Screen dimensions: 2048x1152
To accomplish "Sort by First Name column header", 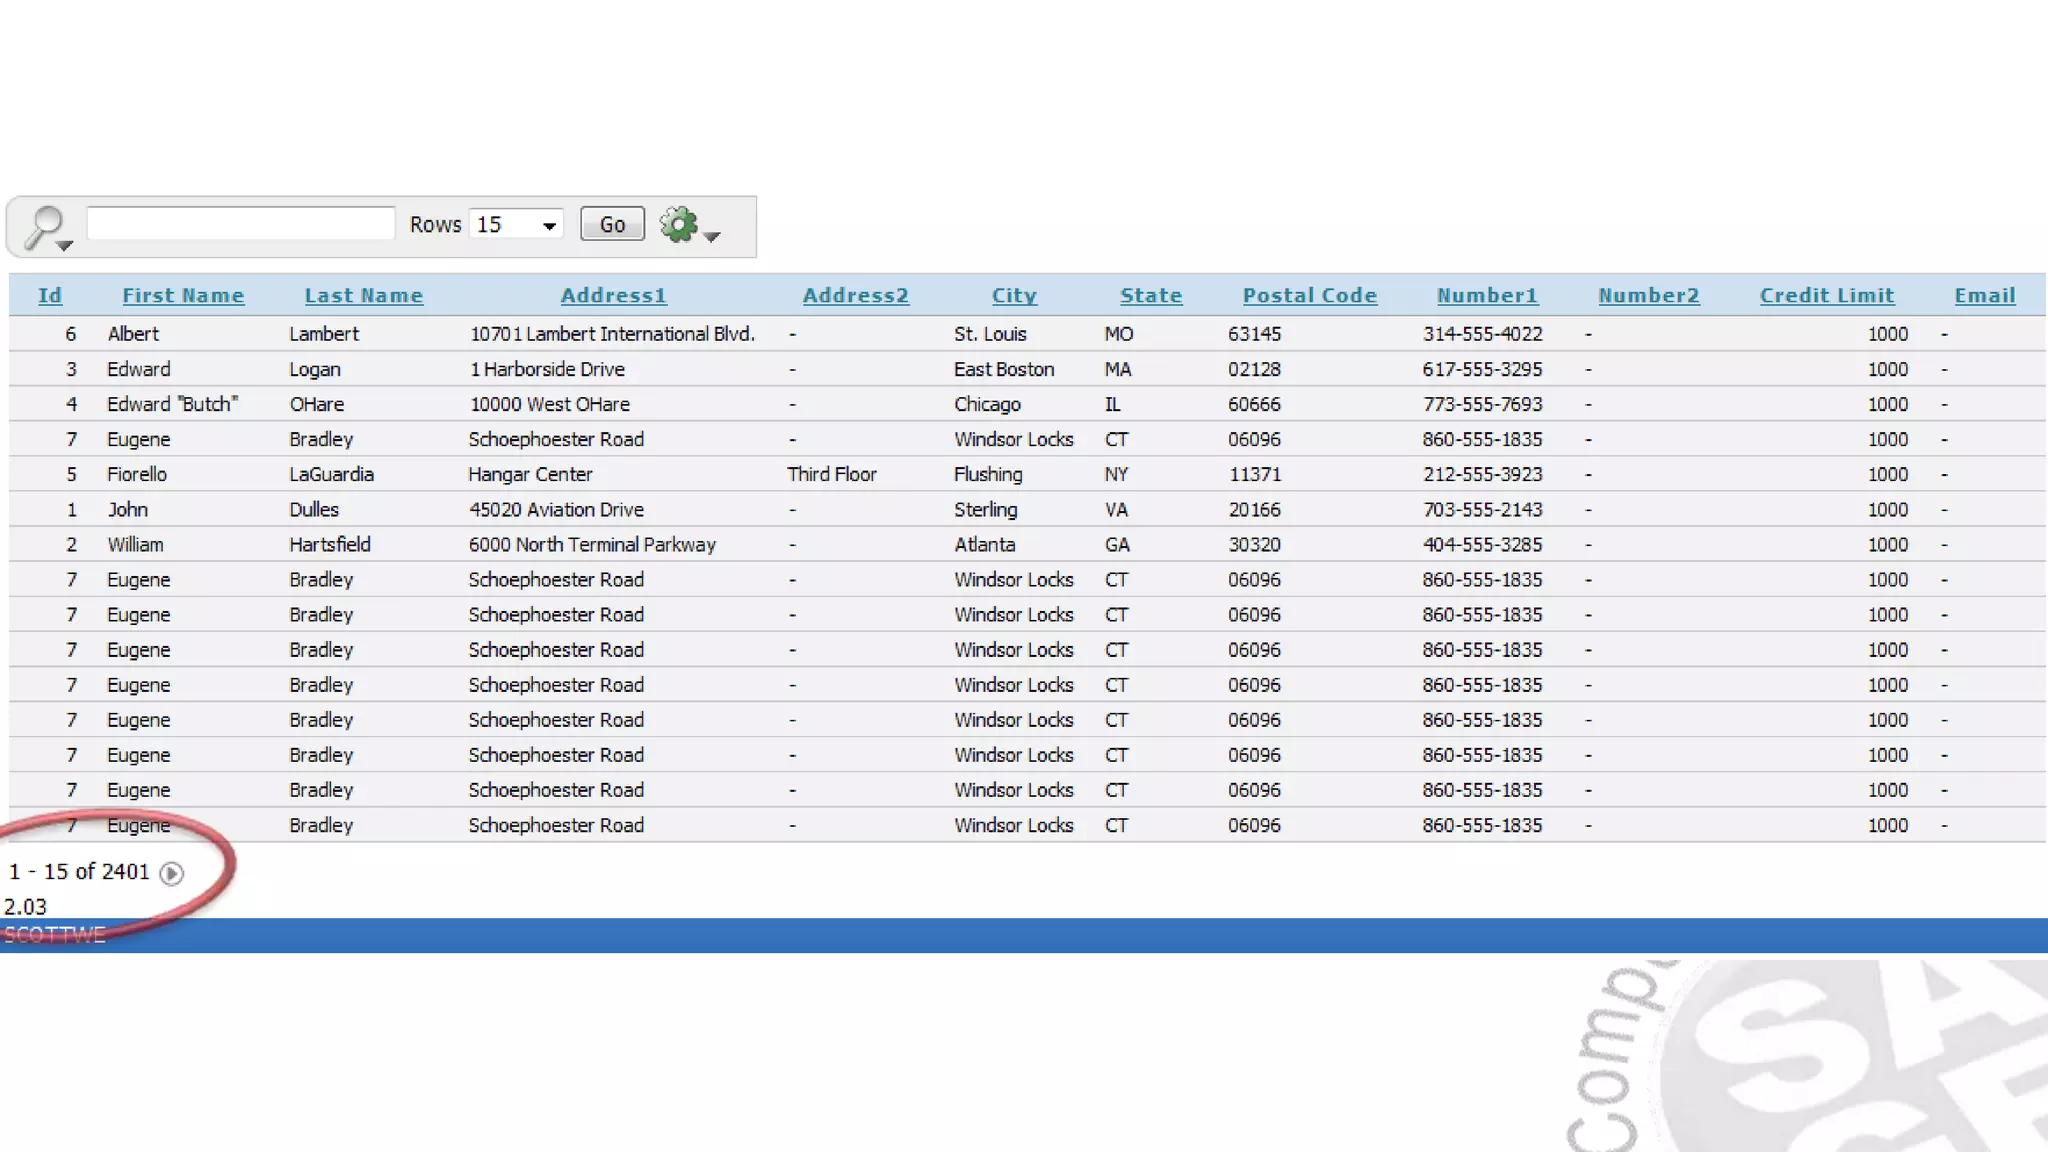I will tap(183, 296).
